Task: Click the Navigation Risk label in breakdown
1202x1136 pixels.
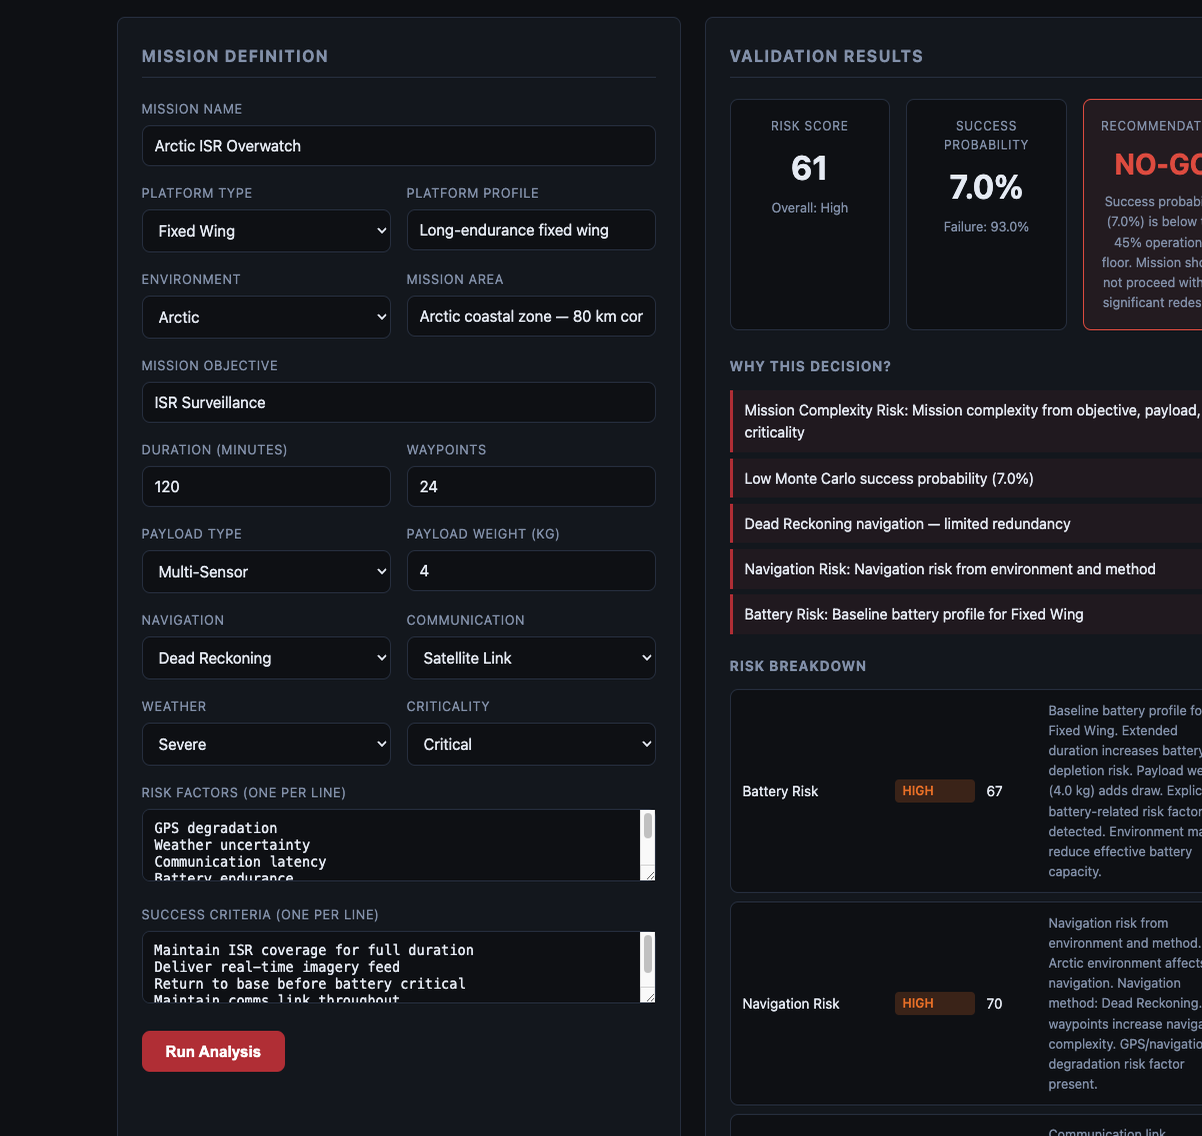Action: click(791, 1004)
